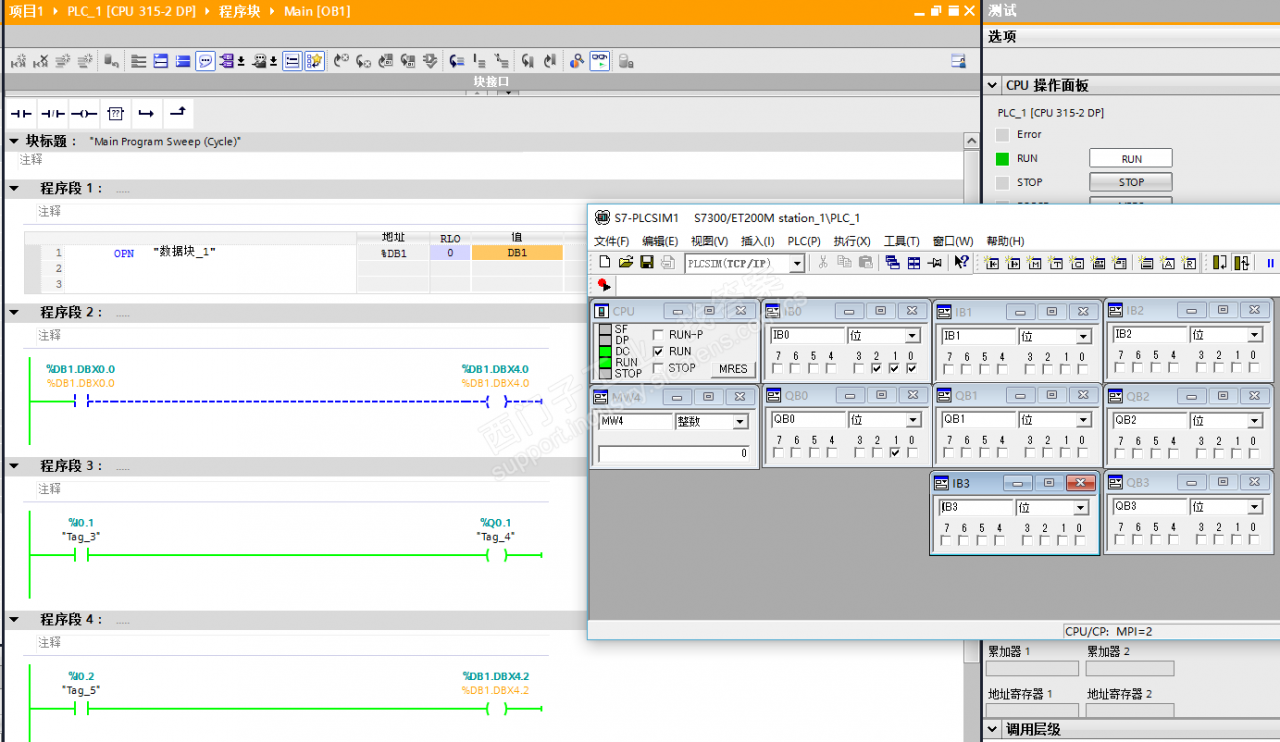
Task: Click 程序块 in the breadcrumb path
Action: coord(239,11)
